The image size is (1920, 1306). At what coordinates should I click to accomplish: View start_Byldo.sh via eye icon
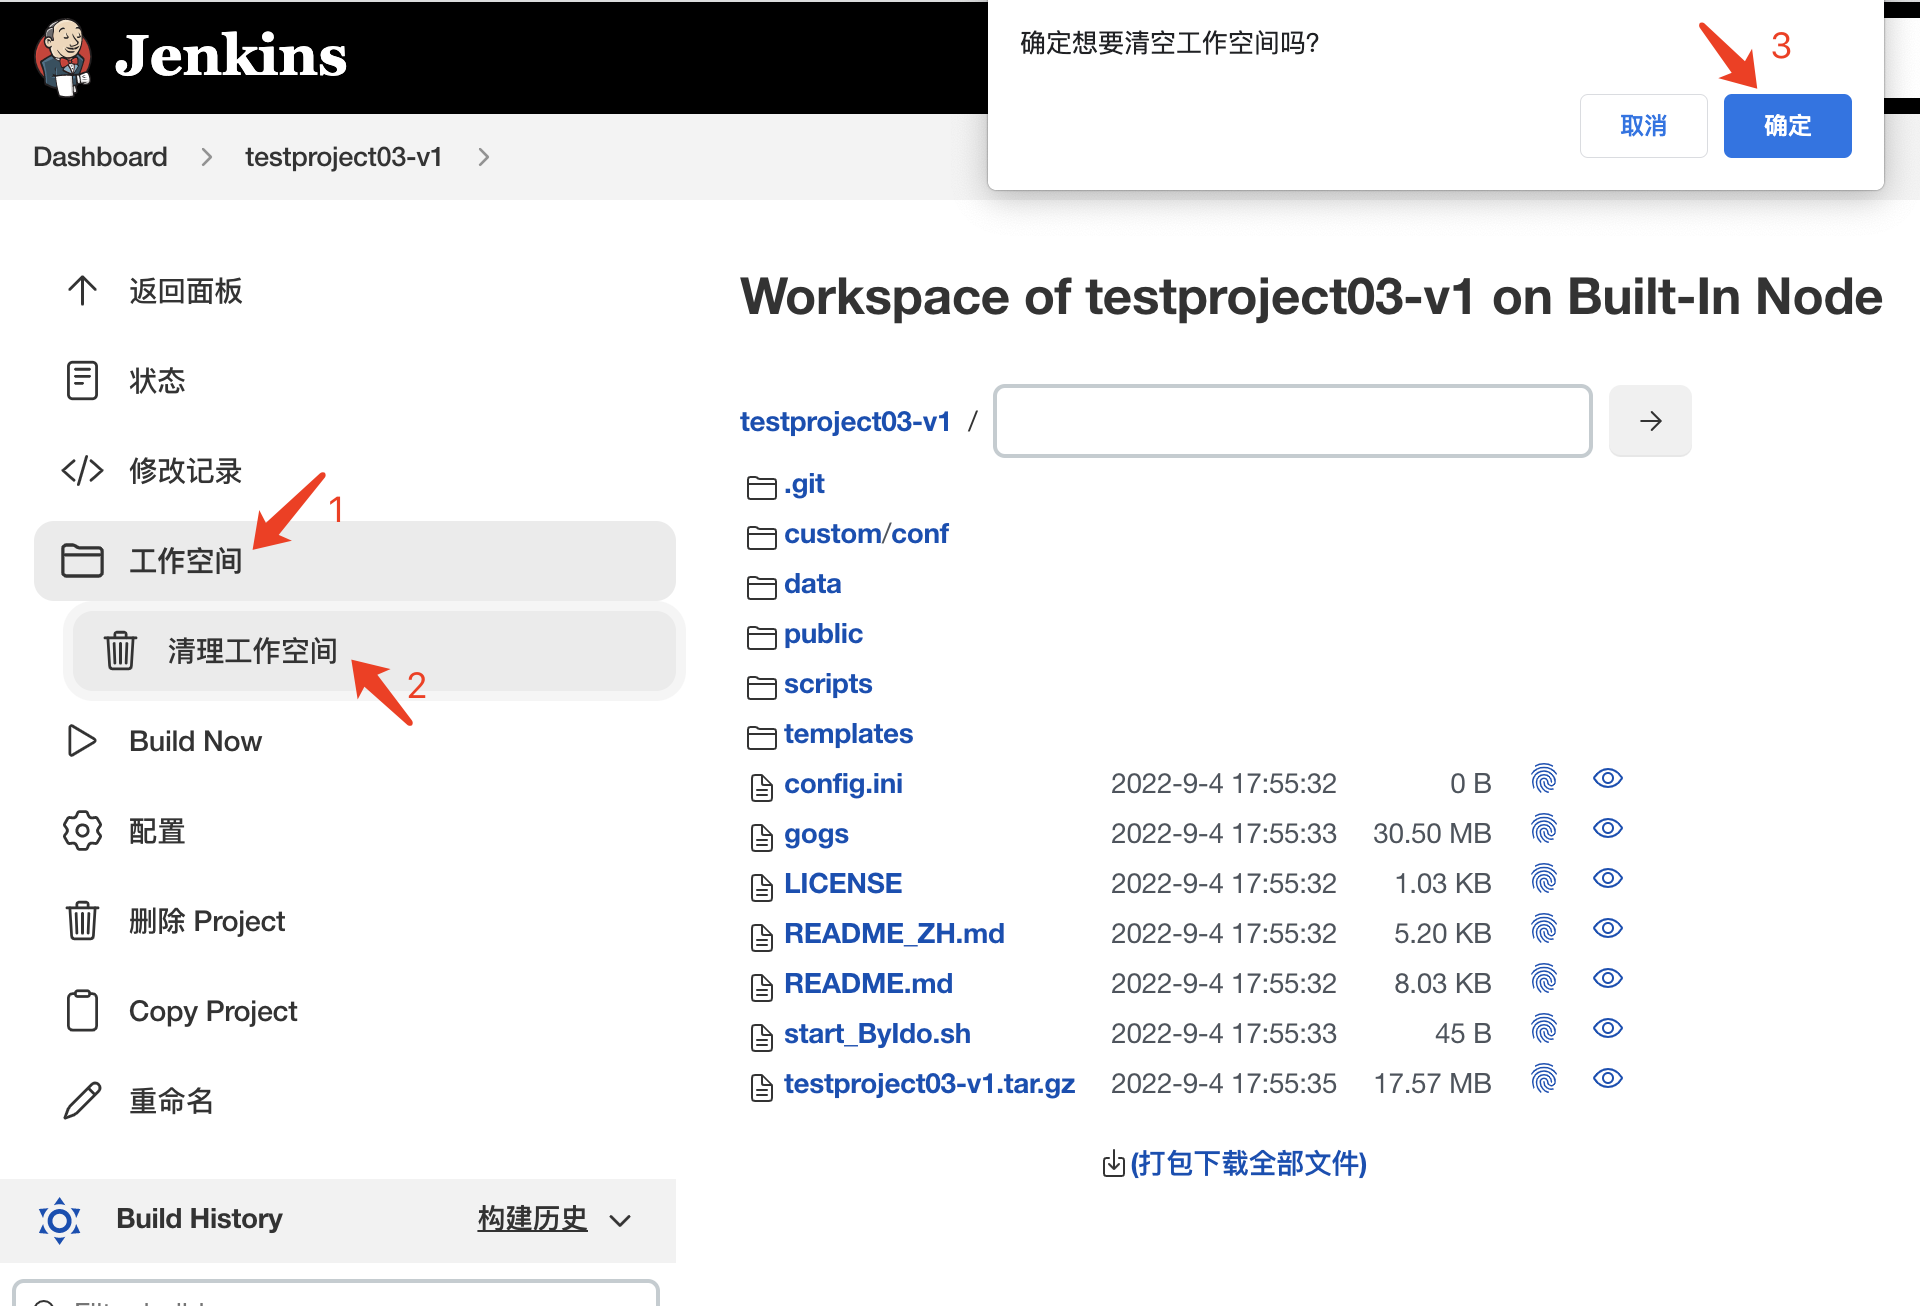1607,1029
